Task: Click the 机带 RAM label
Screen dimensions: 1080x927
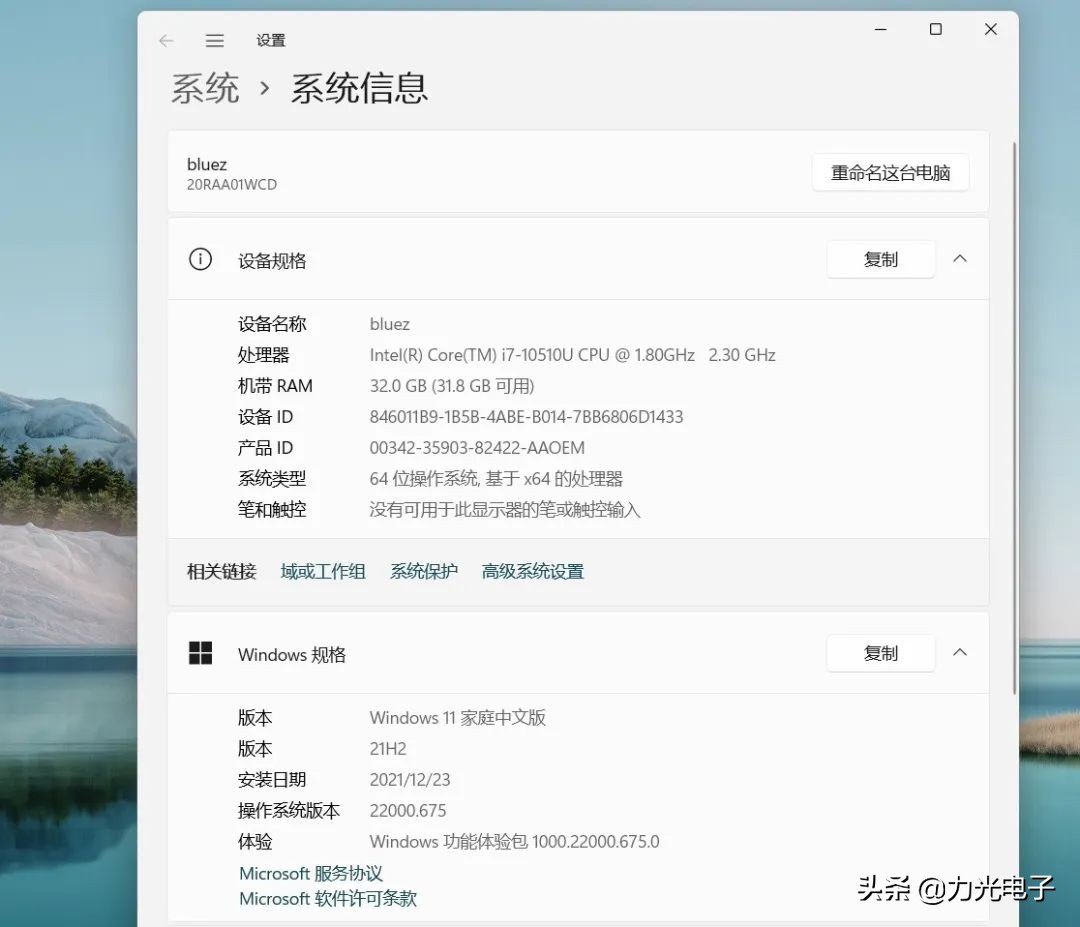Action: 275,386
